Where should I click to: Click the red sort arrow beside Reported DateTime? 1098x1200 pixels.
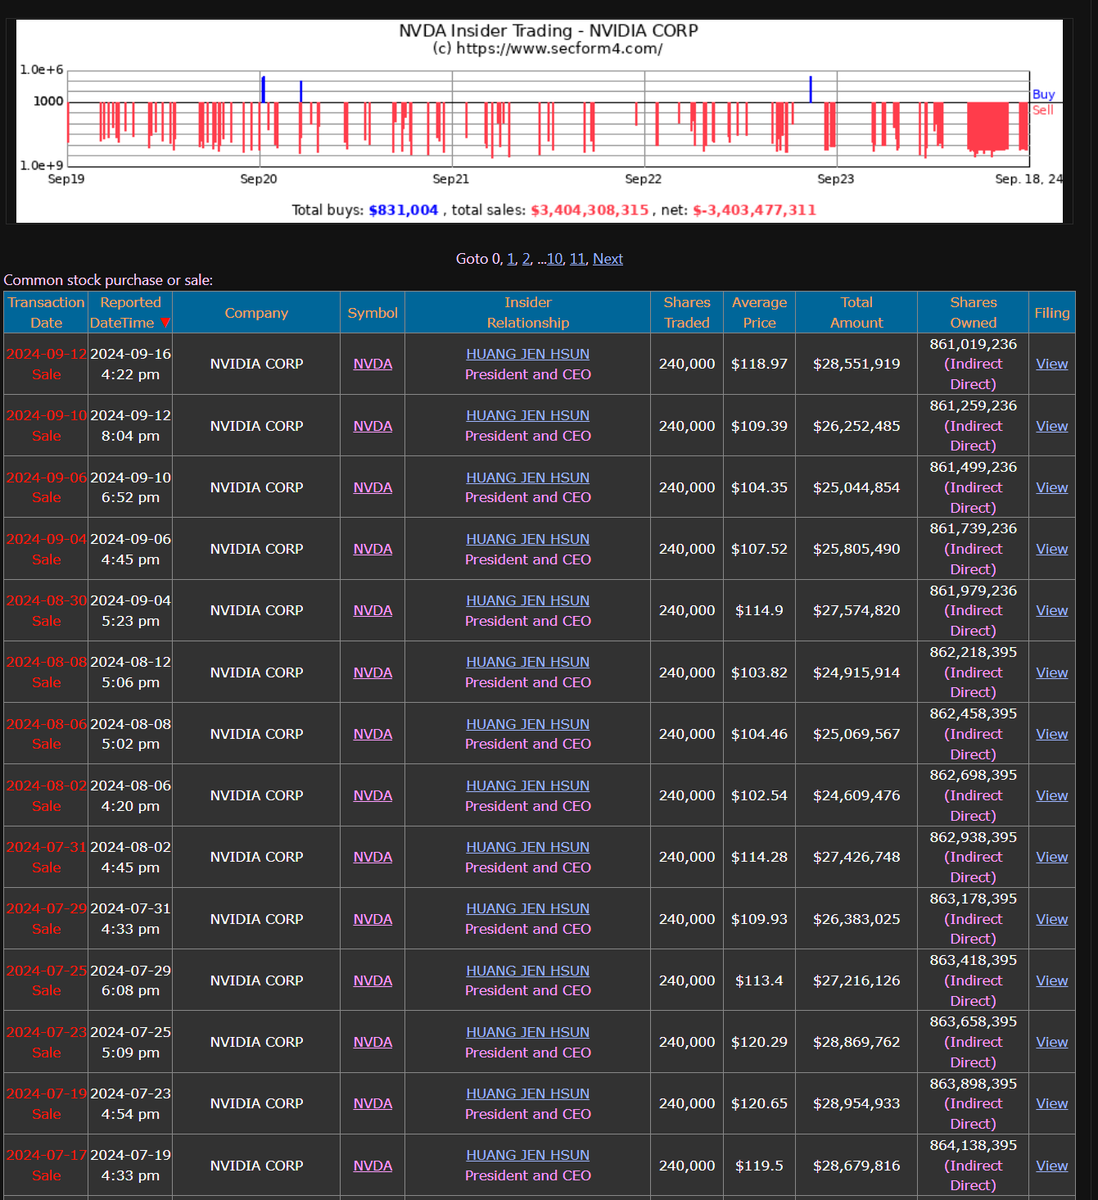[165, 323]
